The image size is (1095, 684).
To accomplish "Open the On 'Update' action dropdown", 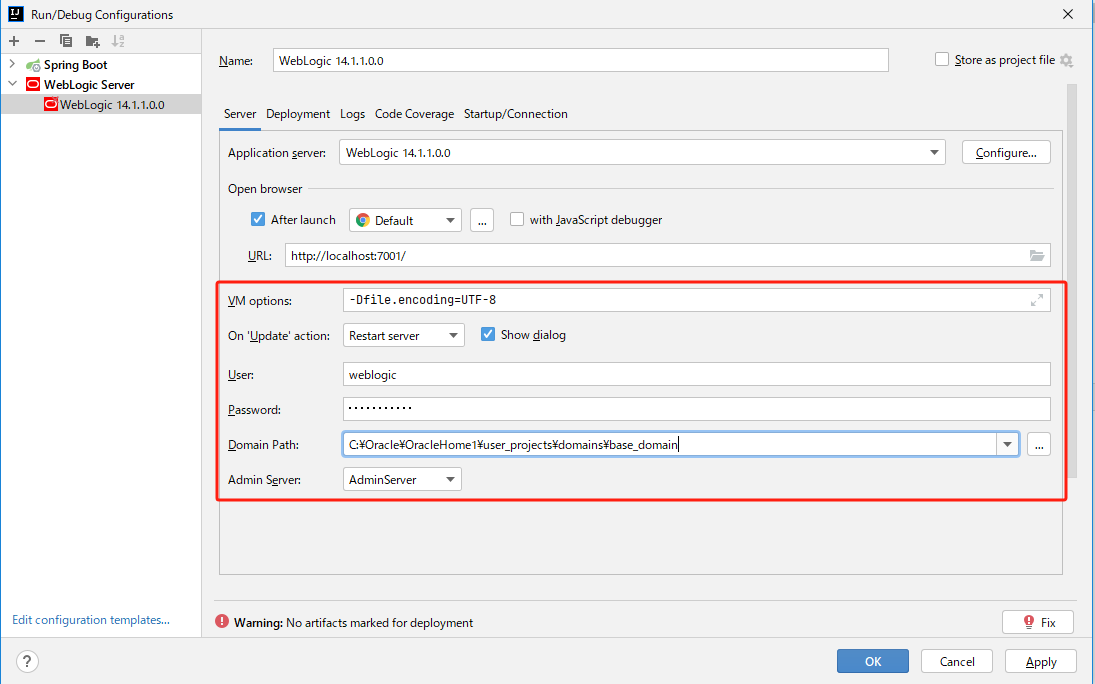I will pyautogui.click(x=404, y=335).
